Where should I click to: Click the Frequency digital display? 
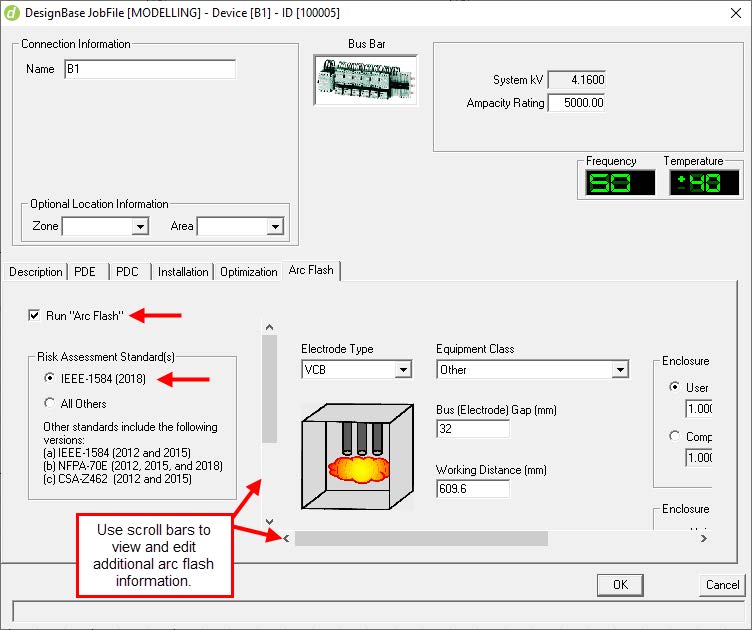[620, 183]
